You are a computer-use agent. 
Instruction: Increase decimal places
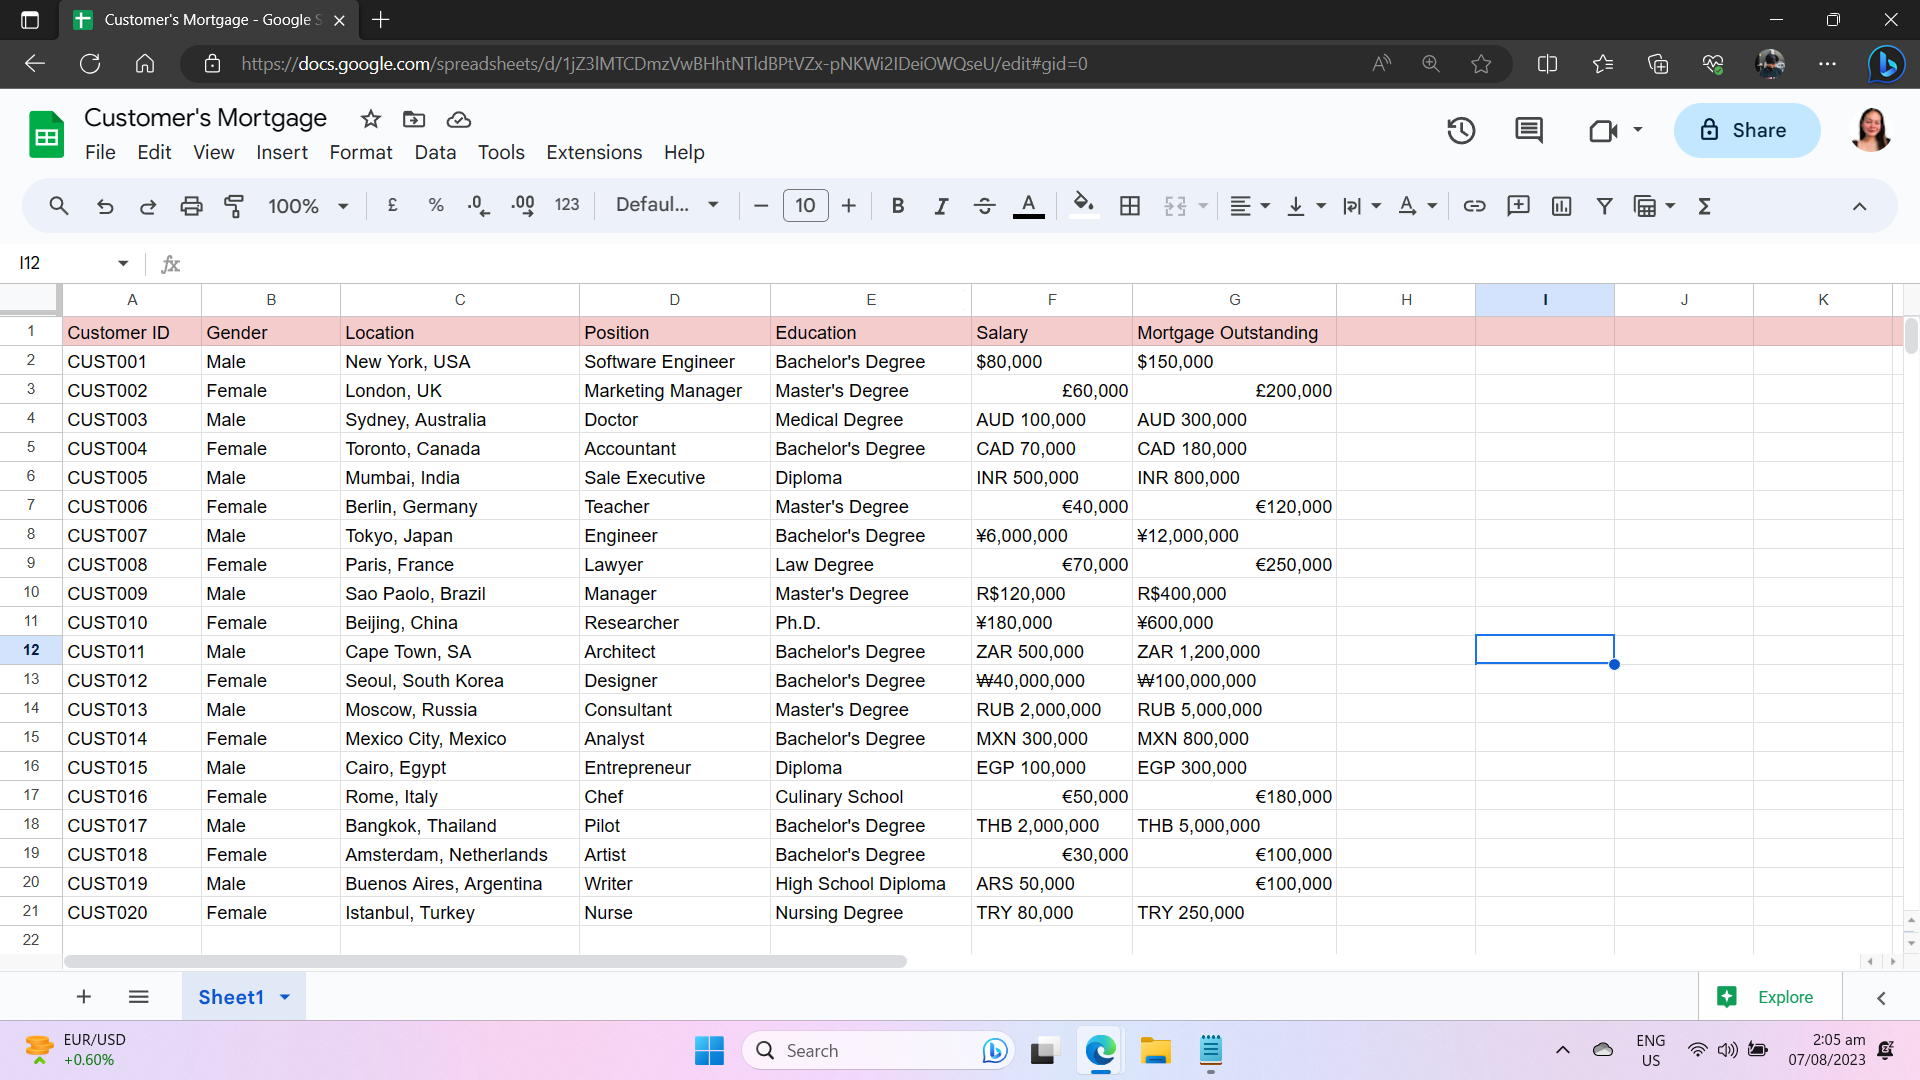coord(523,206)
